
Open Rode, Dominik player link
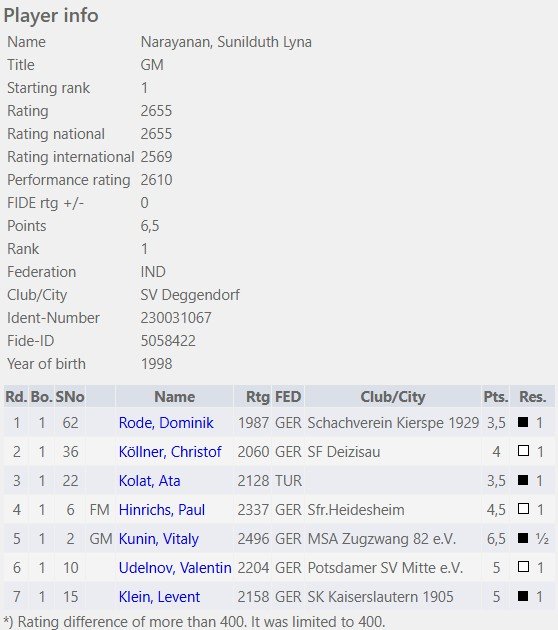pos(166,423)
